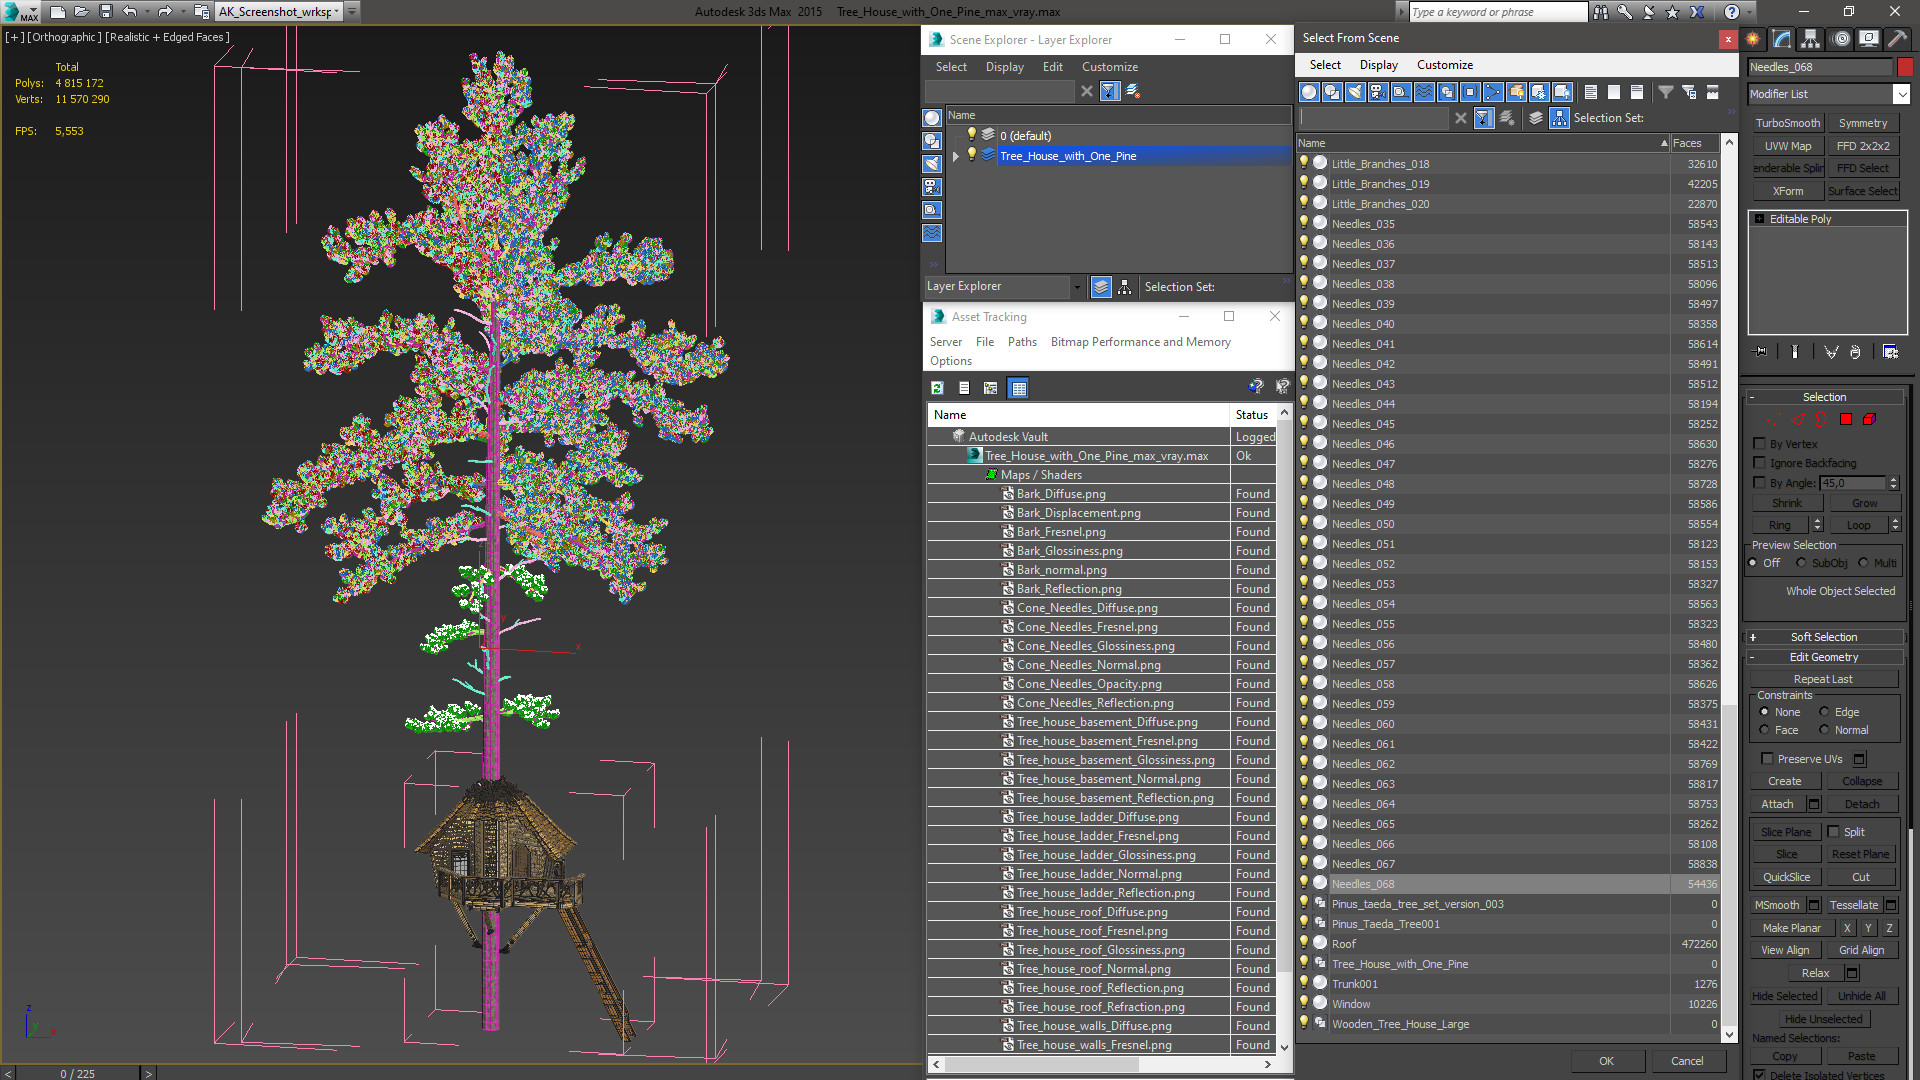
Task: Open Display menu in Select From Scene
Action: pyautogui.click(x=1379, y=65)
